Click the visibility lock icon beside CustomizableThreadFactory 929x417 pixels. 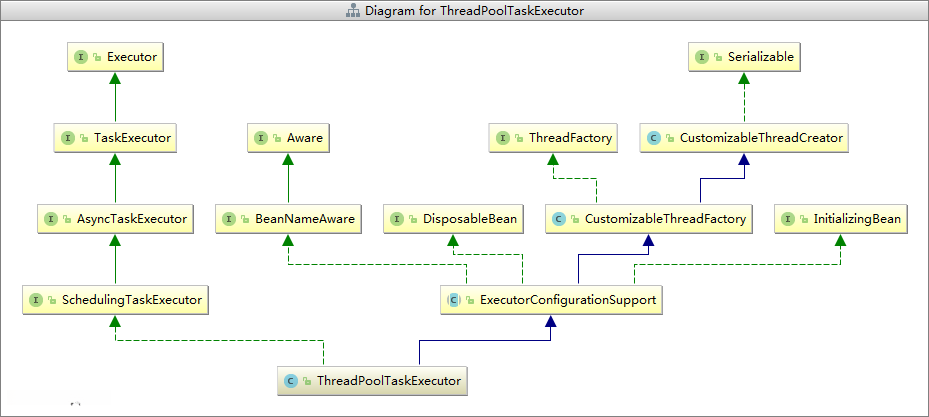575,220
